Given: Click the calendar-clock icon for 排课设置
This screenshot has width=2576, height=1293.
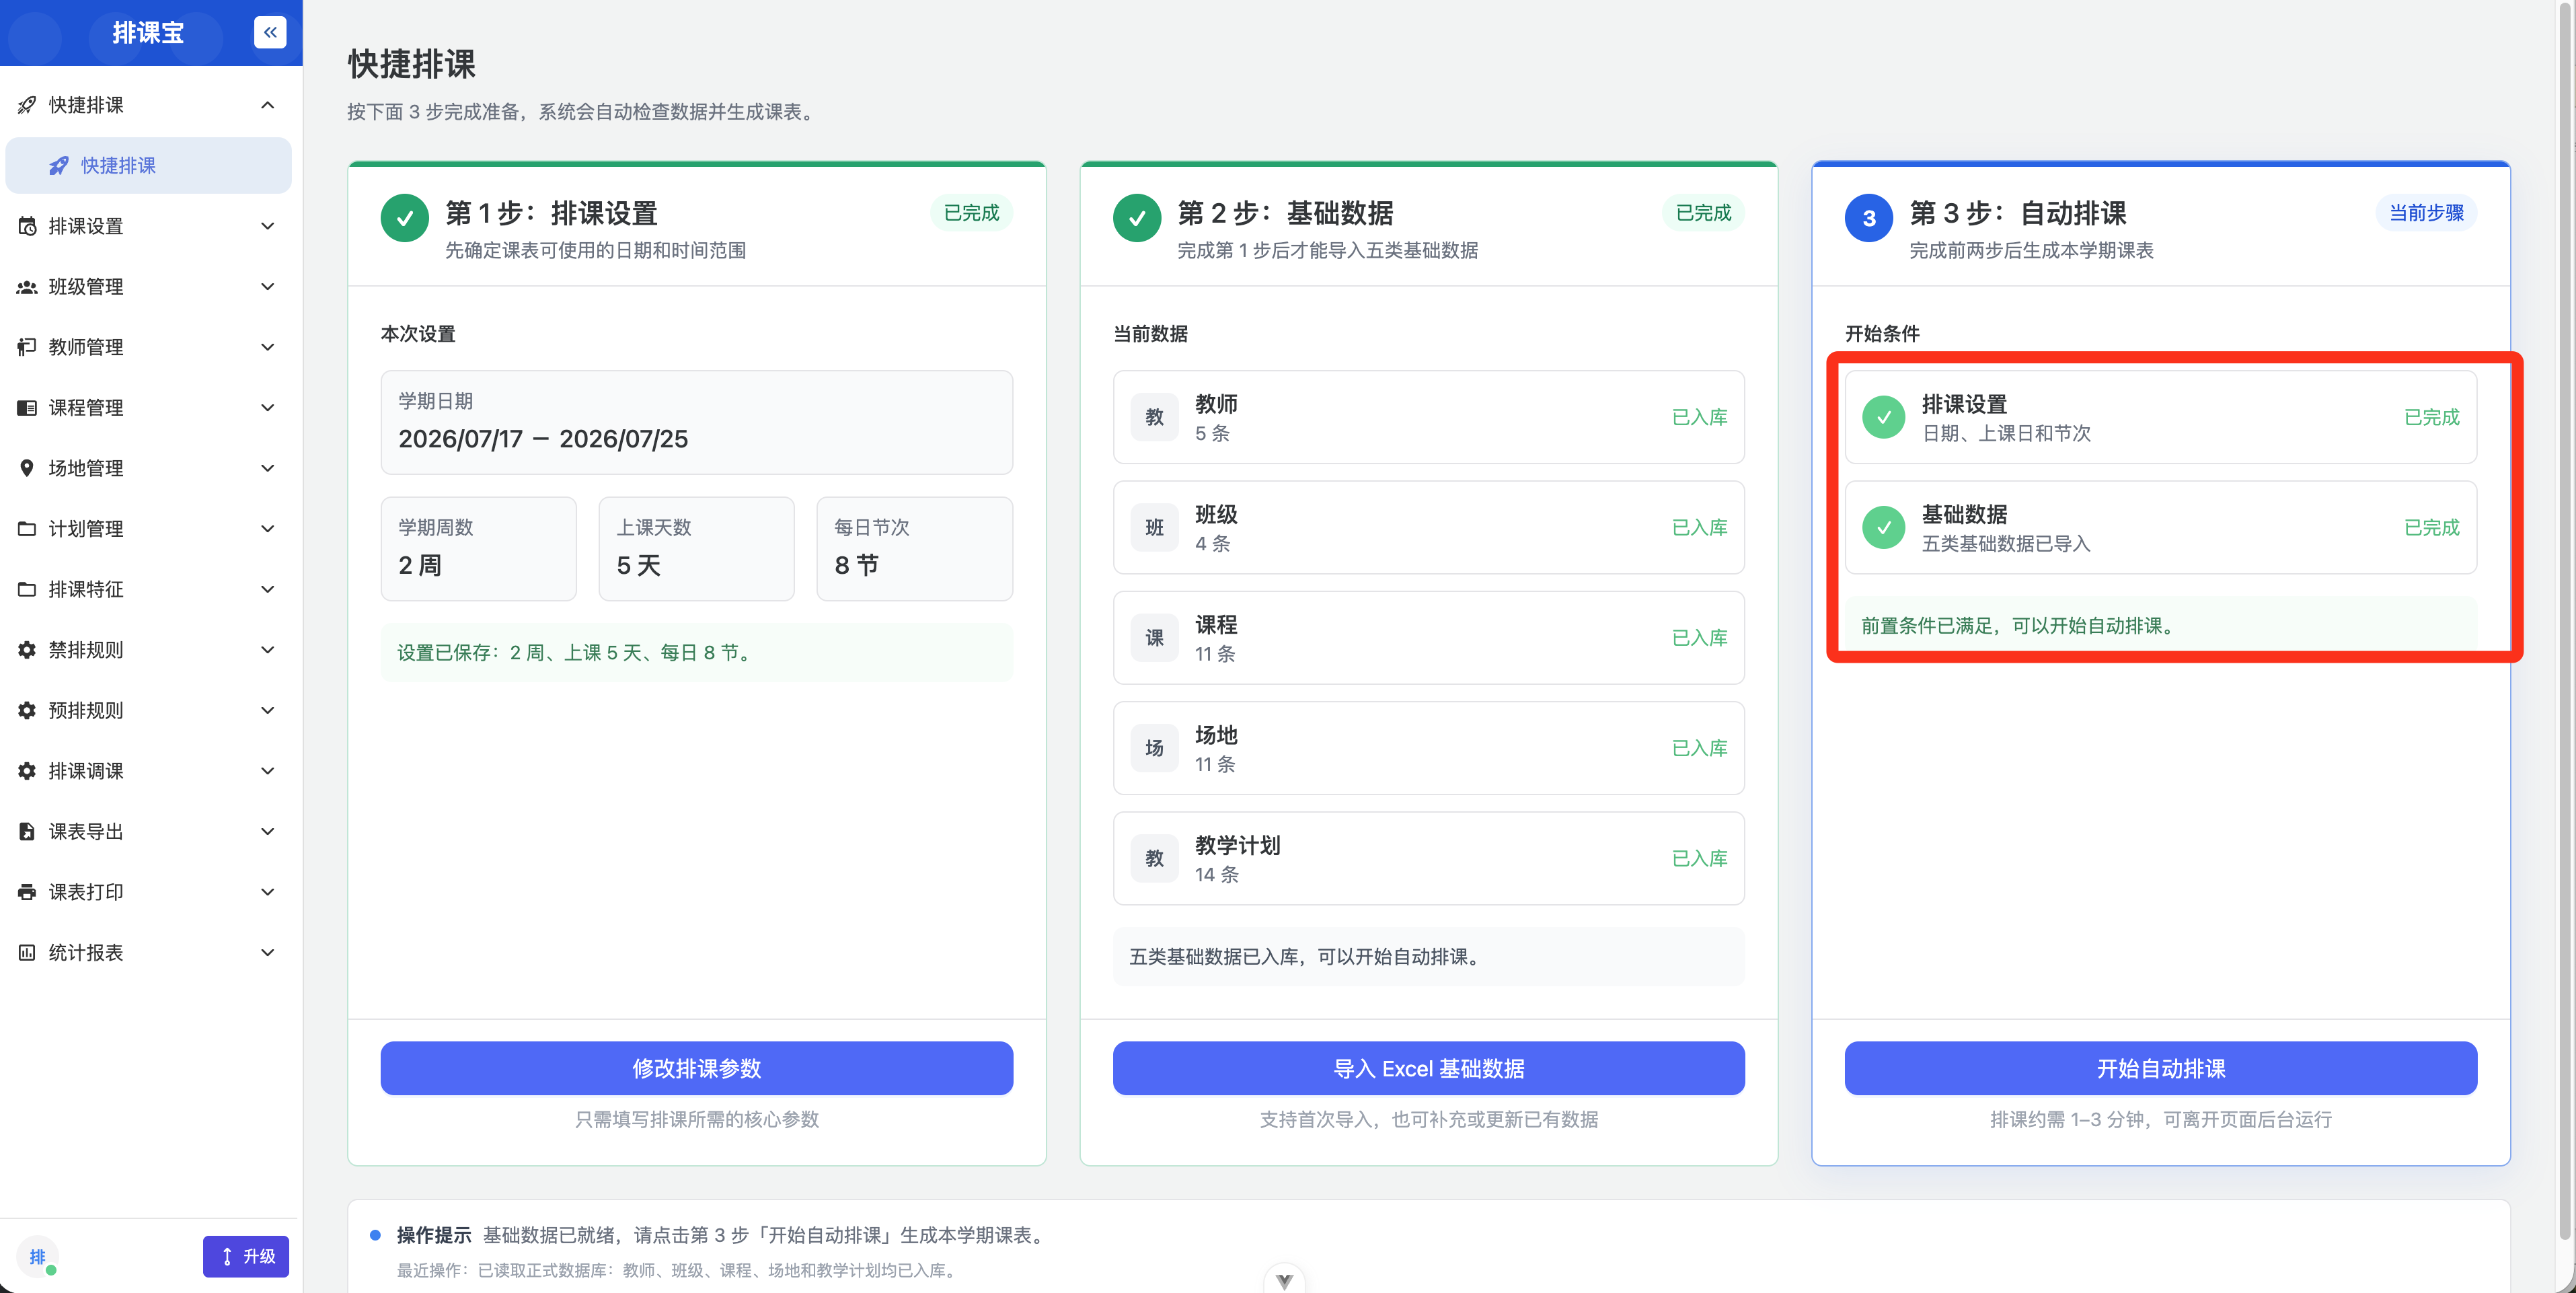Looking at the screenshot, I should point(27,226).
